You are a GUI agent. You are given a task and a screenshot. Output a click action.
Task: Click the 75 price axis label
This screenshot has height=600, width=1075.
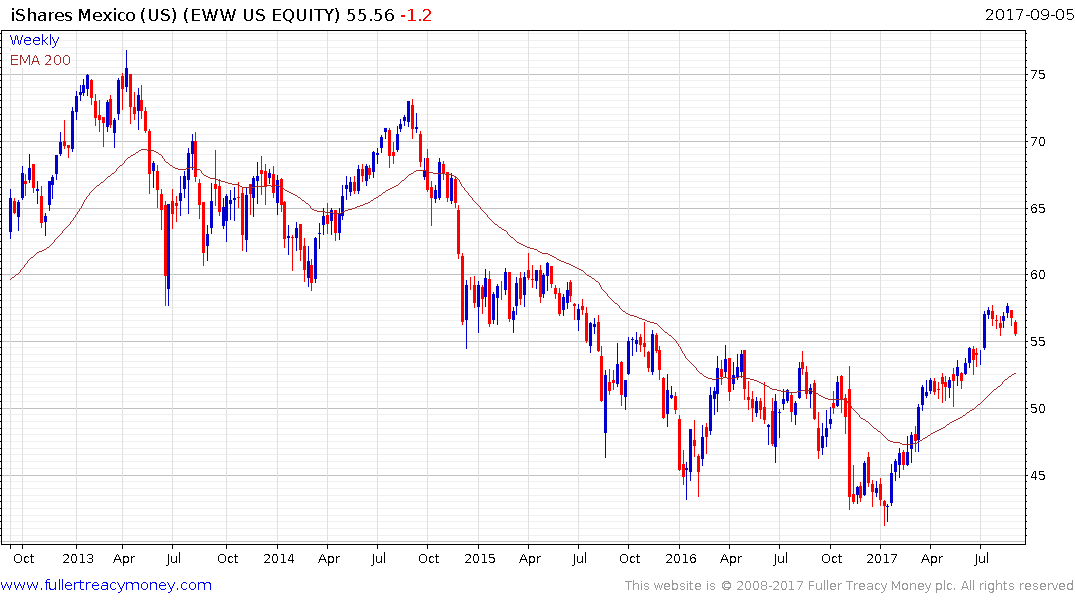pyautogui.click(x=1038, y=75)
